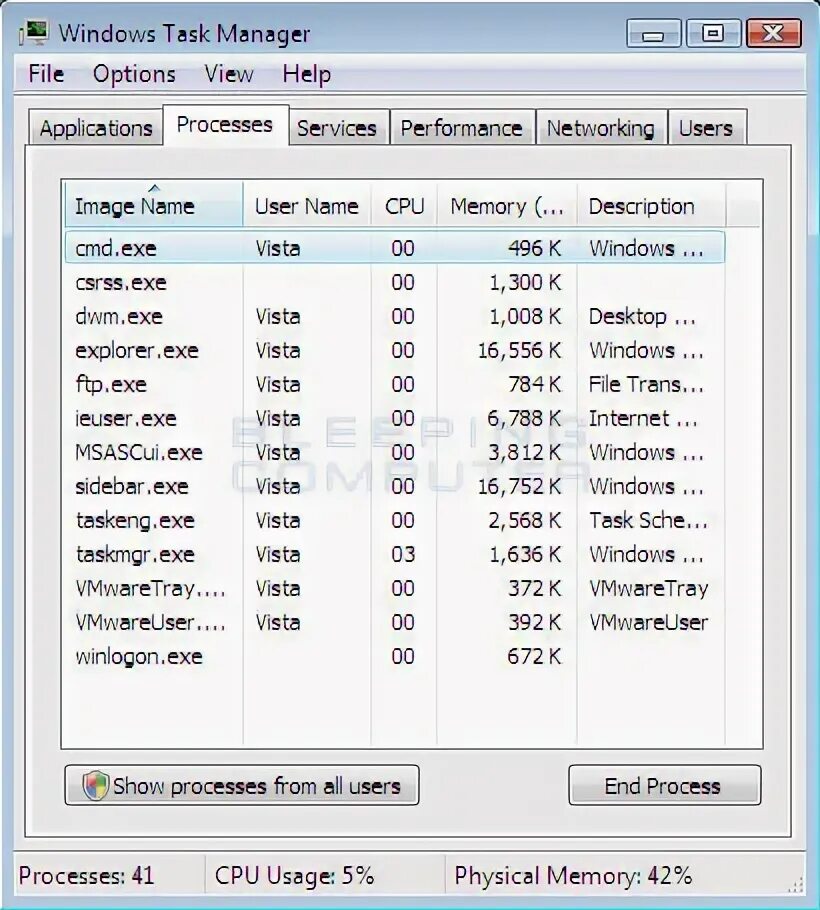Open the File menu
The image size is (820, 910).
pos(46,74)
